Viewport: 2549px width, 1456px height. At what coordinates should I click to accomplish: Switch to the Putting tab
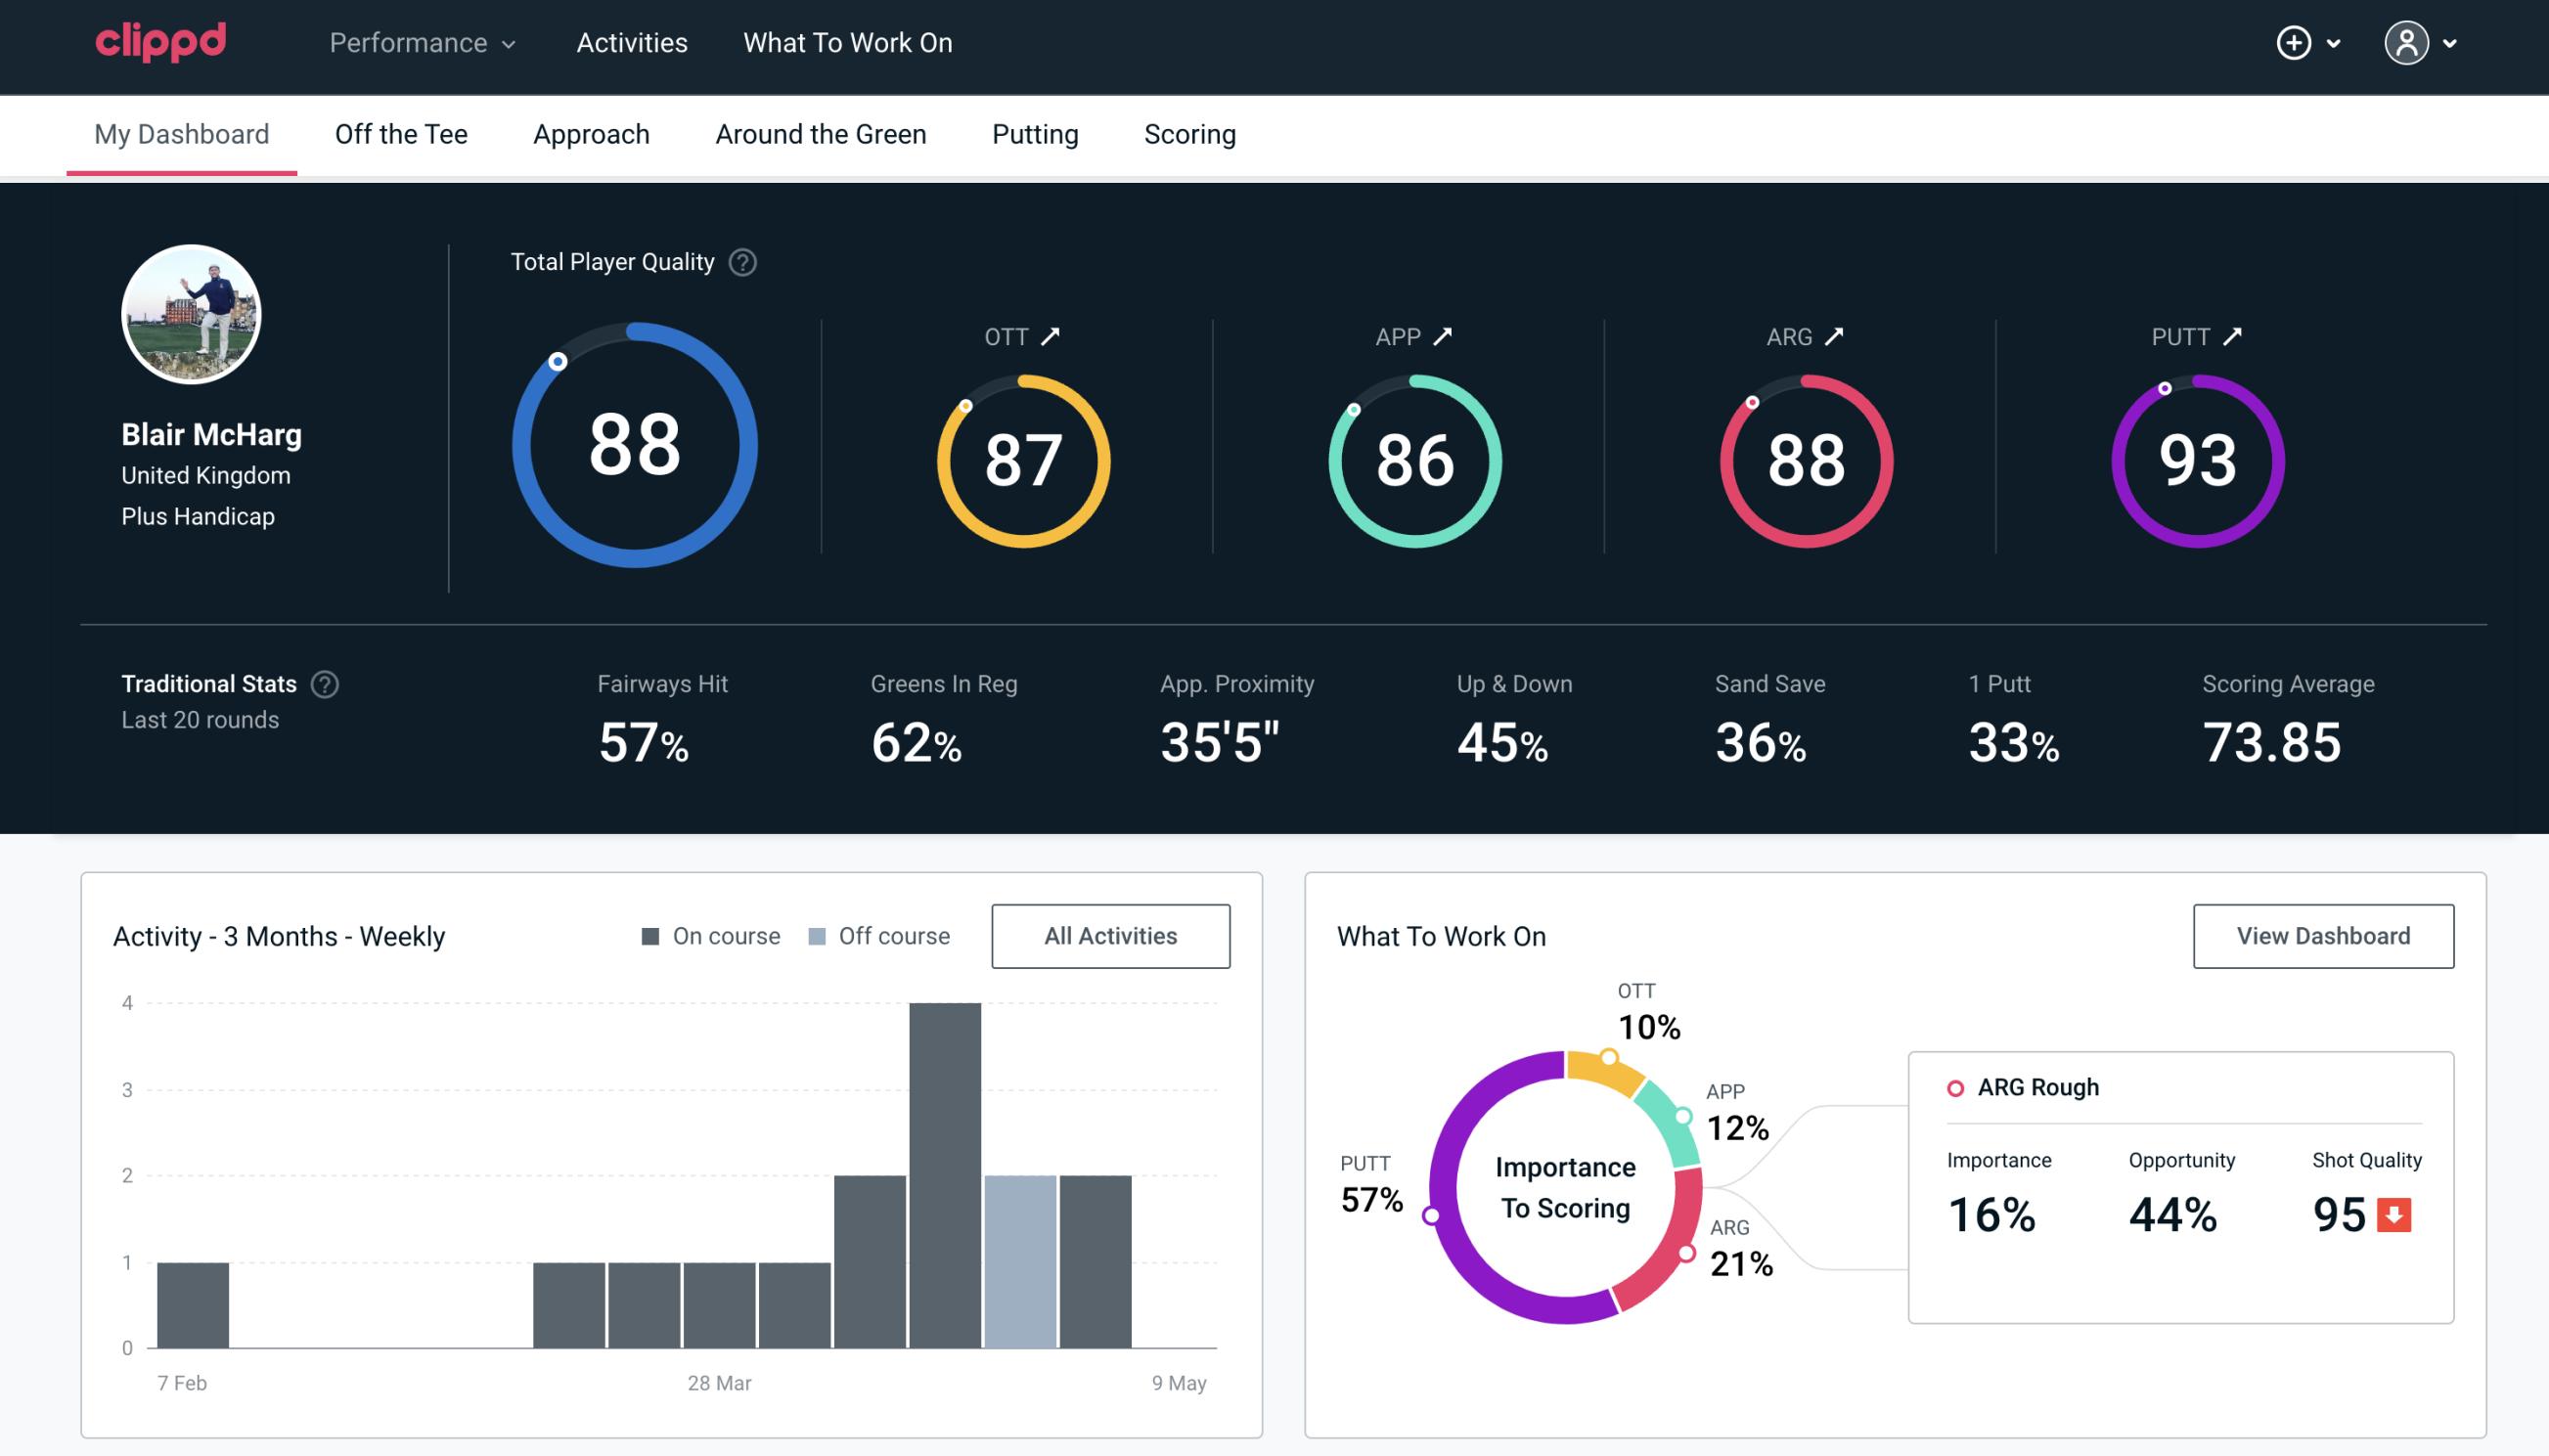[x=1033, y=133]
